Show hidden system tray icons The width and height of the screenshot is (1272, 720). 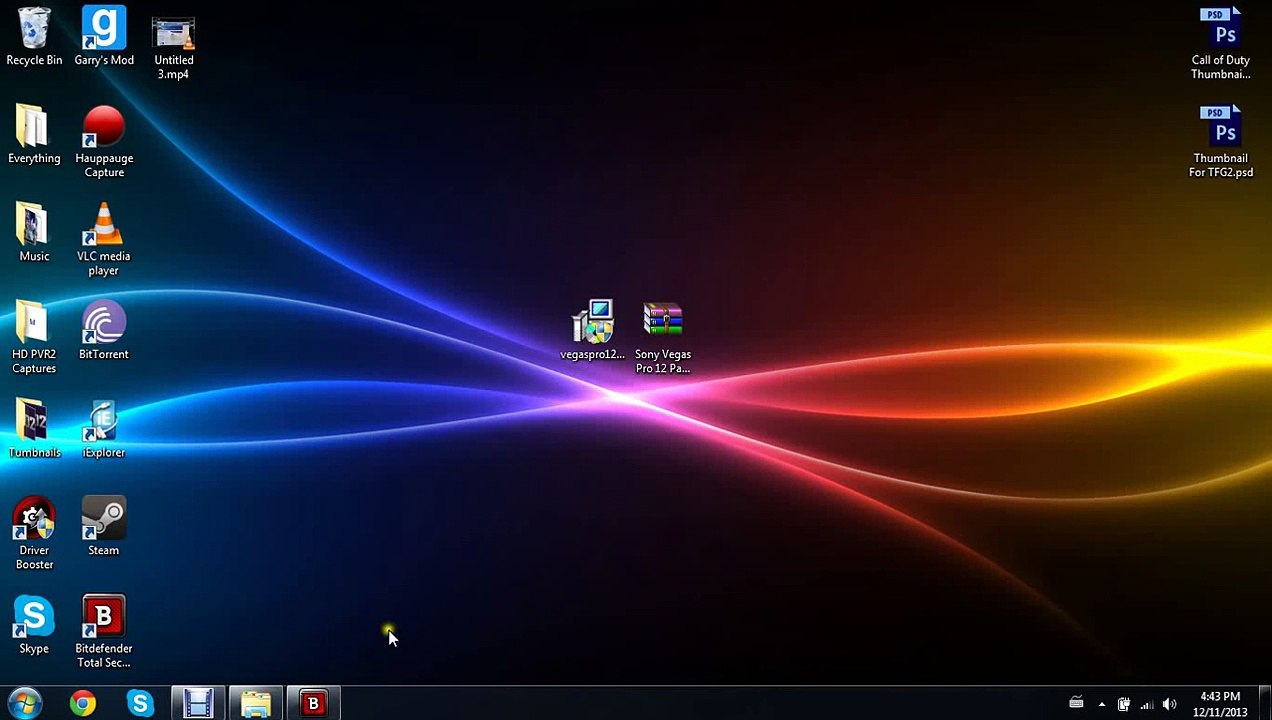click(1102, 705)
